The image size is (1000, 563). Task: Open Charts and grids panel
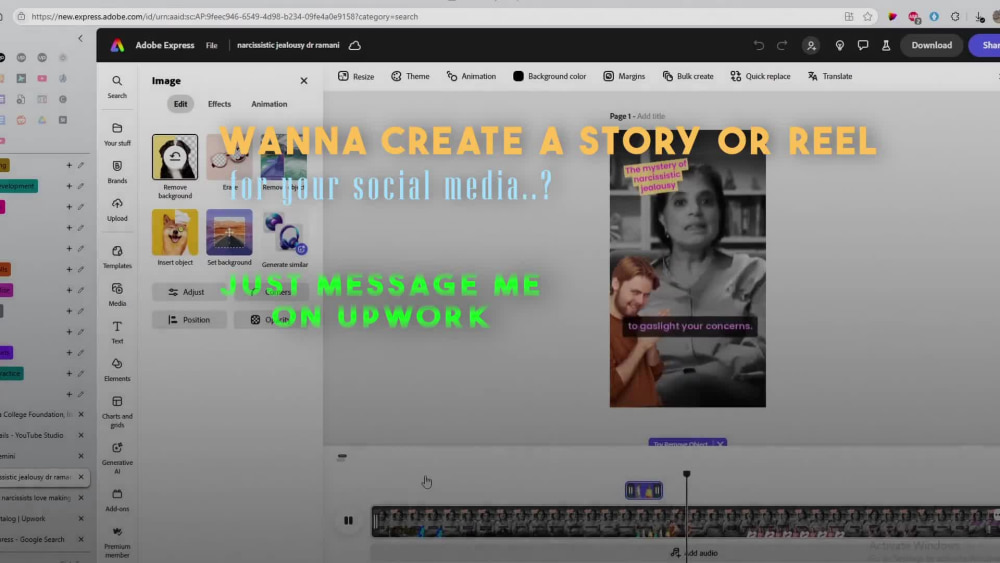coord(117,412)
